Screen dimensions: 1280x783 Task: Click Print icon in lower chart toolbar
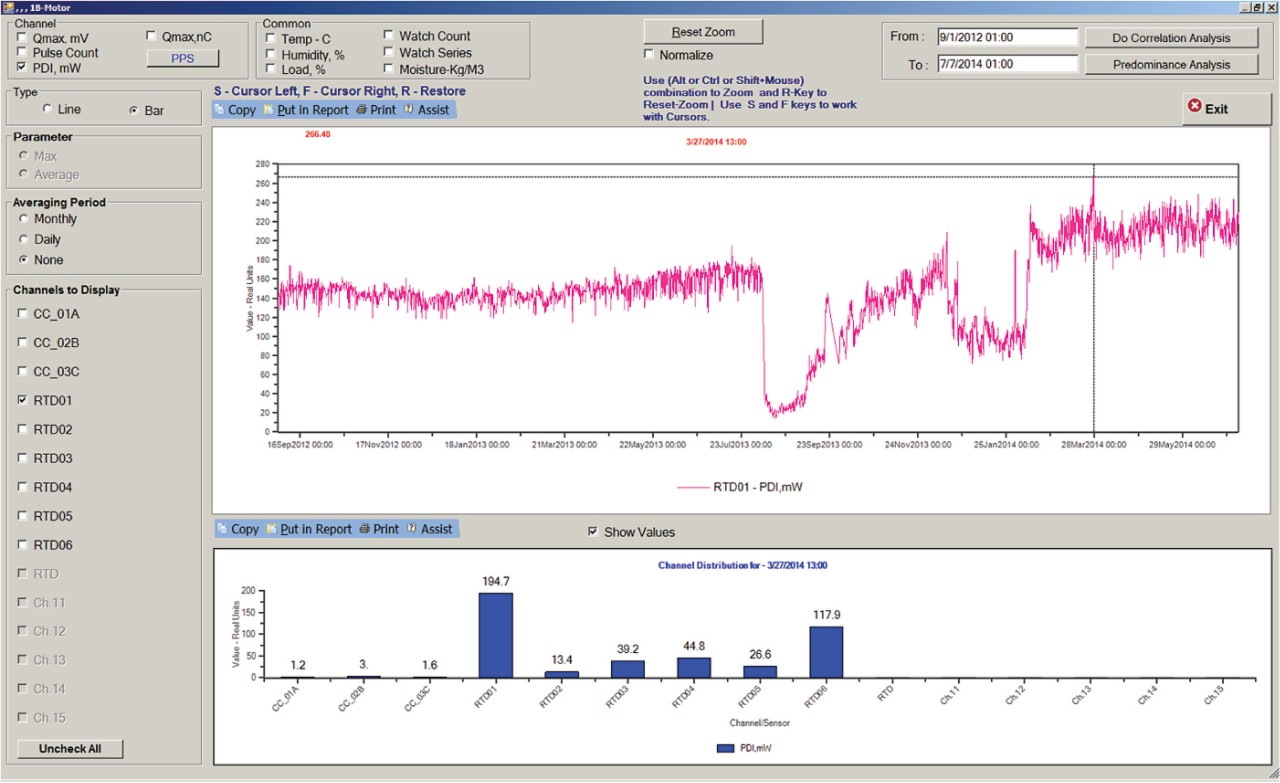tap(365, 529)
